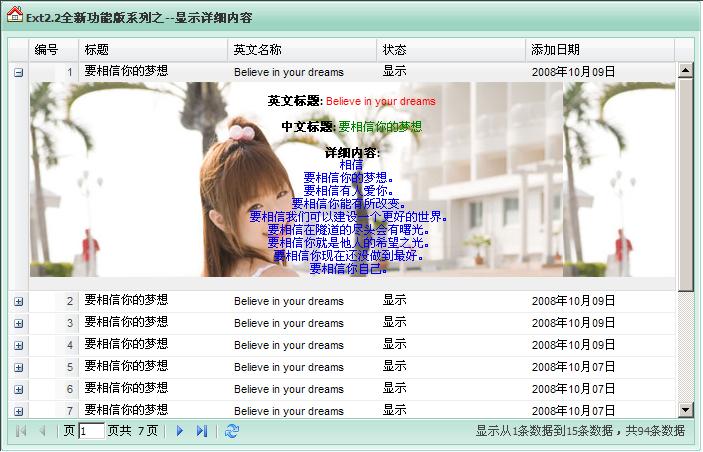Select row 5 date 2008年10月07日
703x452 pixels.
click(573, 367)
